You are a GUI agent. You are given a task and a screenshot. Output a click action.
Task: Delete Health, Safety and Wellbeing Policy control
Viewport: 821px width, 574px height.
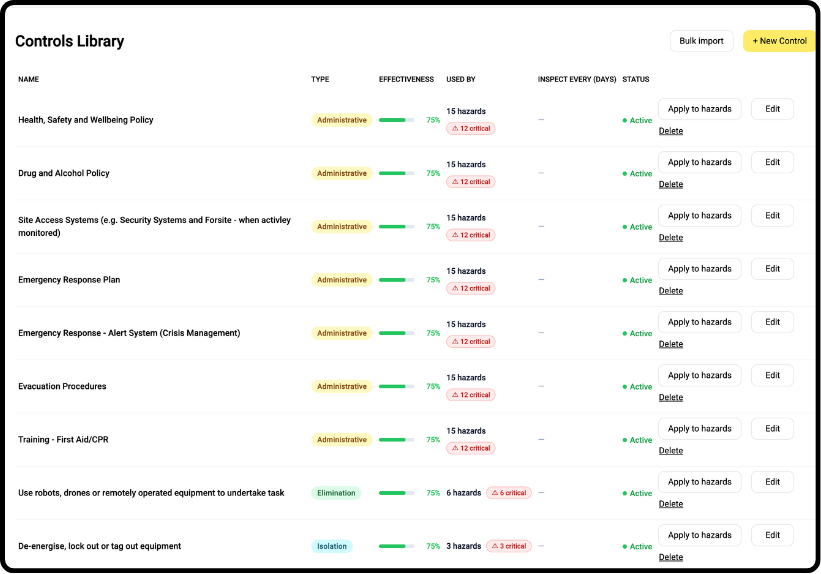(x=671, y=131)
